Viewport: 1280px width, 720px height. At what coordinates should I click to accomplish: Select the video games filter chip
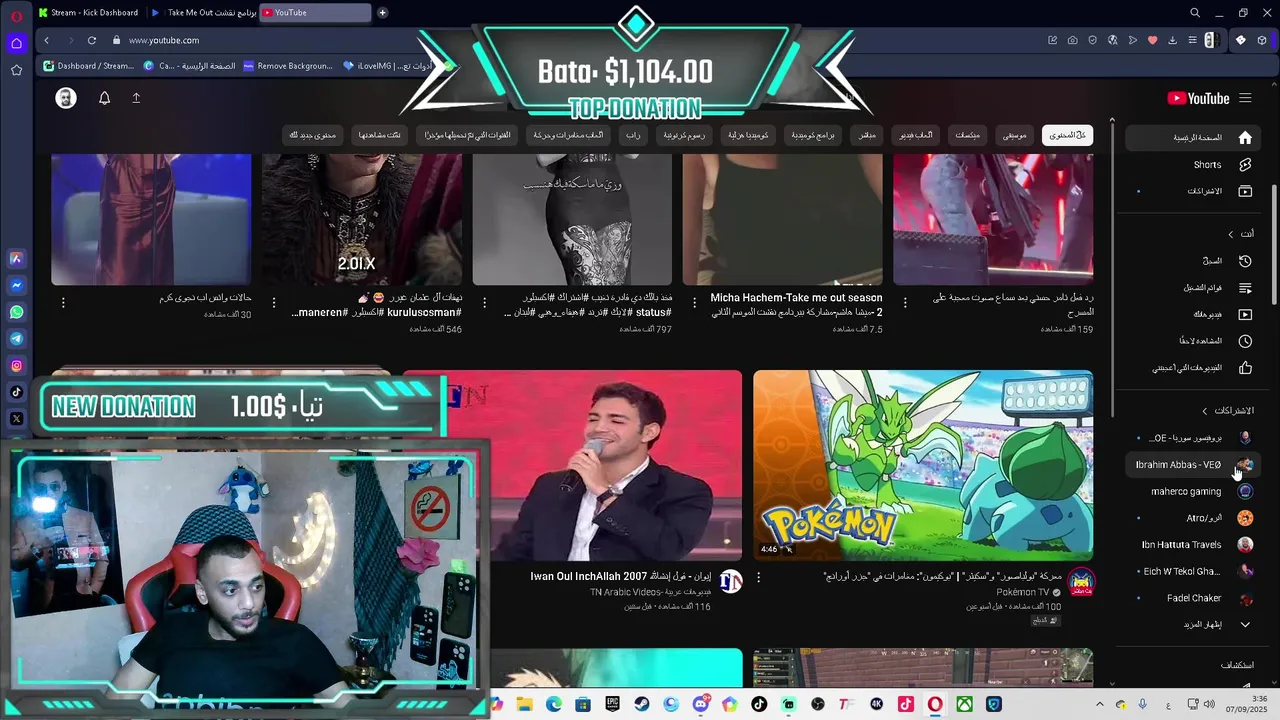pos(915,135)
